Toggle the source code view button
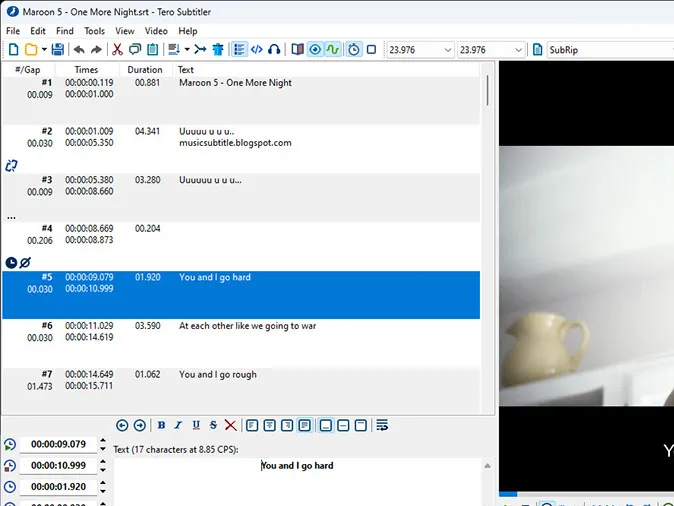The width and height of the screenshot is (674, 506). click(256, 49)
